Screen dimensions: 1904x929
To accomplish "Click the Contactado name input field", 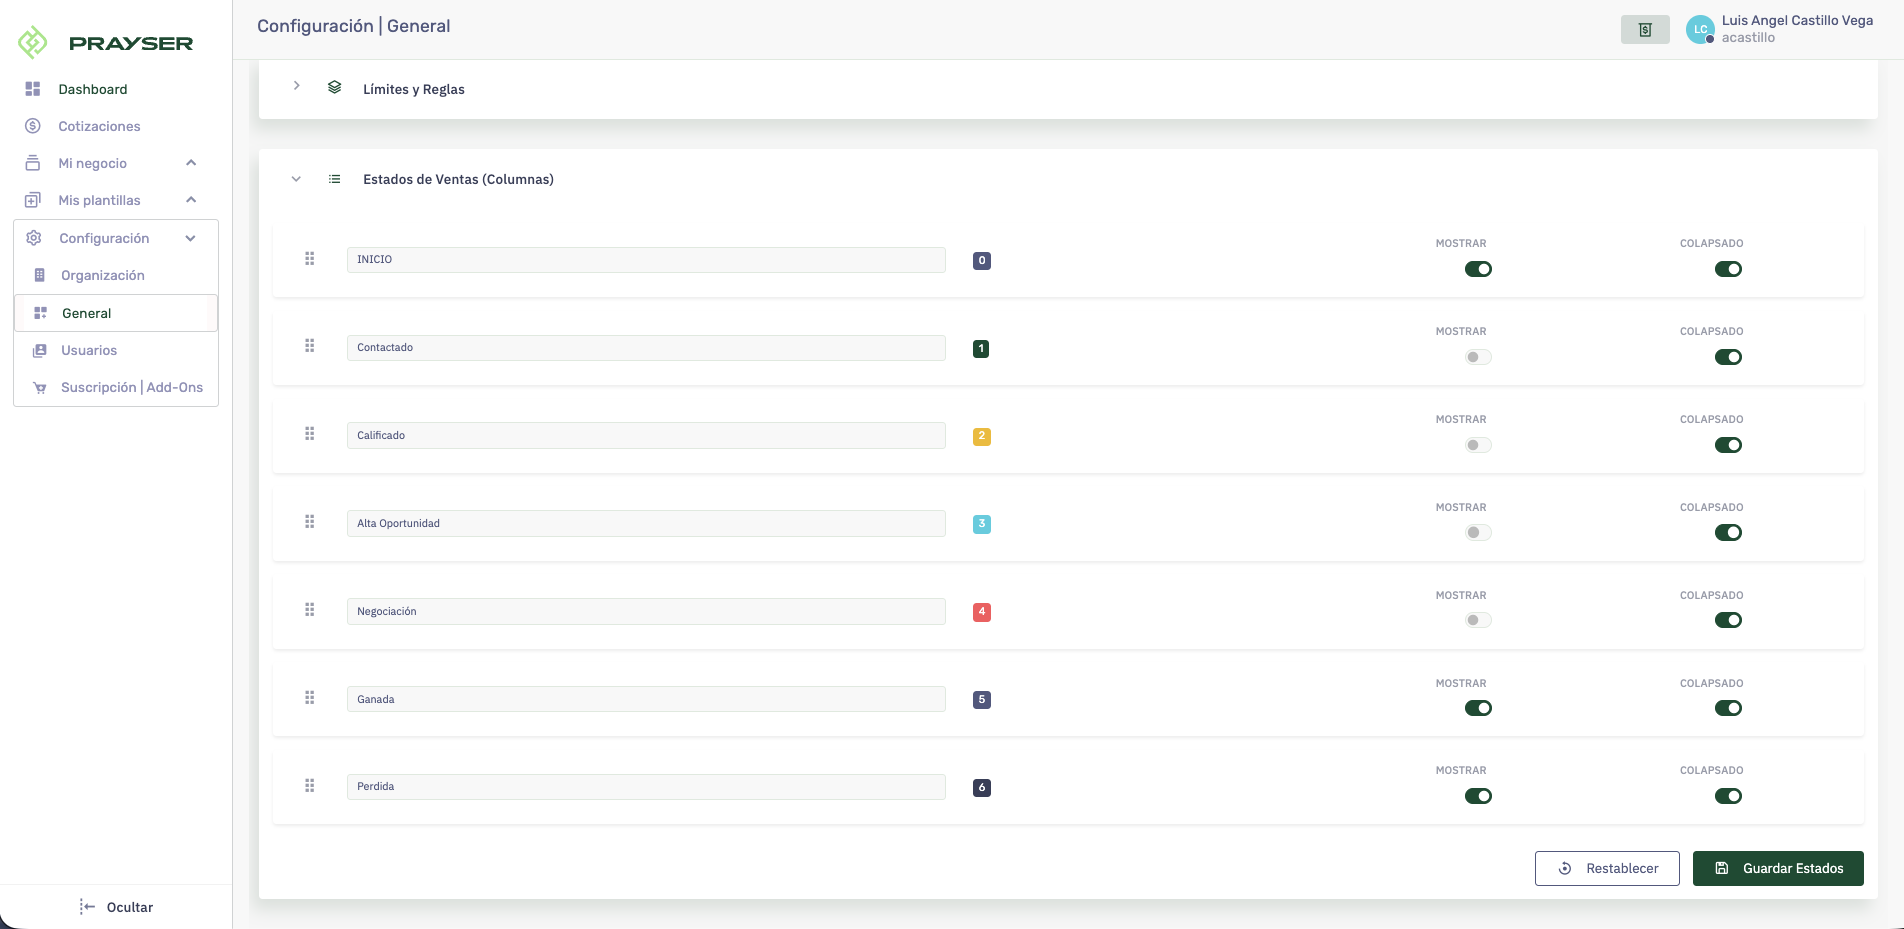I will [646, 347].
